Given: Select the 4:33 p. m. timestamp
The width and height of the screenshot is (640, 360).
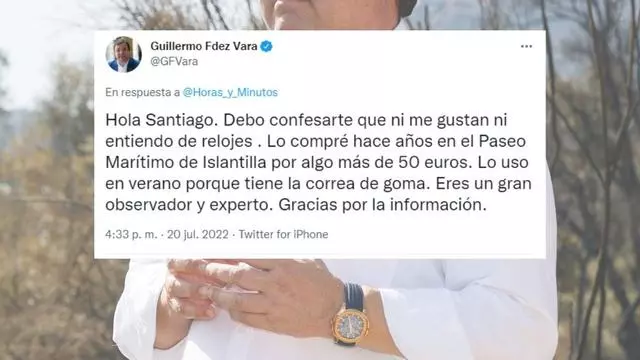Looking at the screenshot, I should pyautogui.click(x=131, y=234).
